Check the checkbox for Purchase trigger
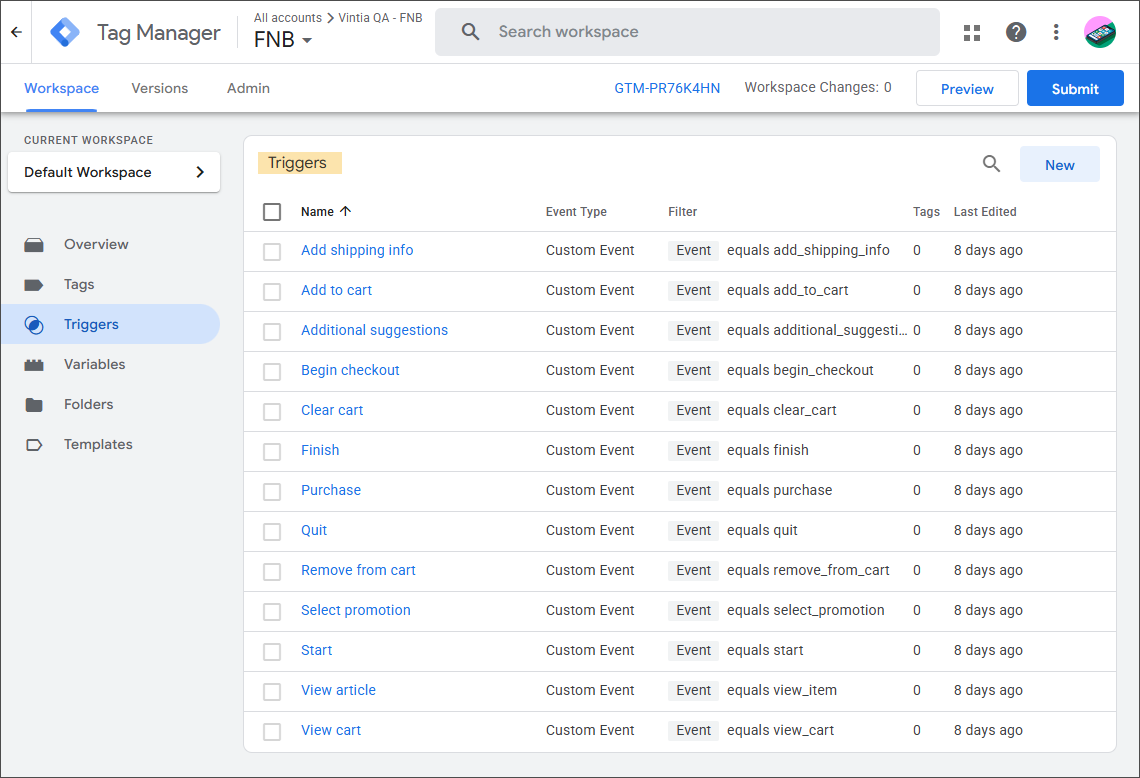Viewport: 1140px width, 778px height. click(x=271, y=490)
